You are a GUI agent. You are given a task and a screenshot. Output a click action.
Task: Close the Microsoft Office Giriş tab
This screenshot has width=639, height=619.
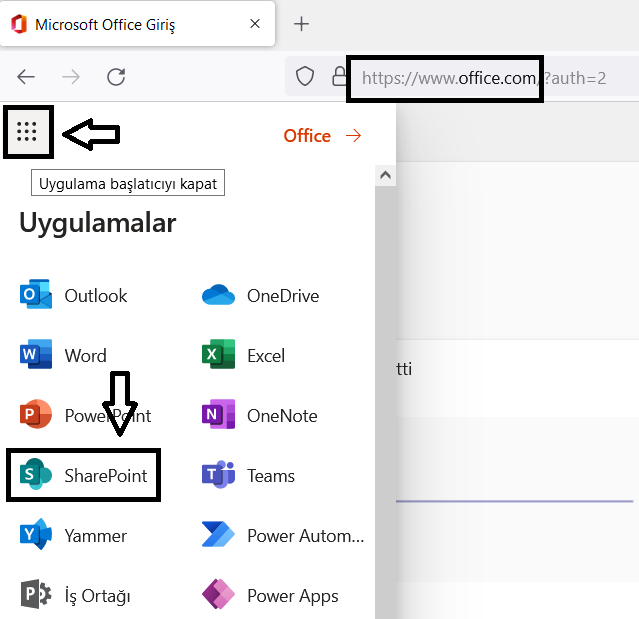[255, 24]
